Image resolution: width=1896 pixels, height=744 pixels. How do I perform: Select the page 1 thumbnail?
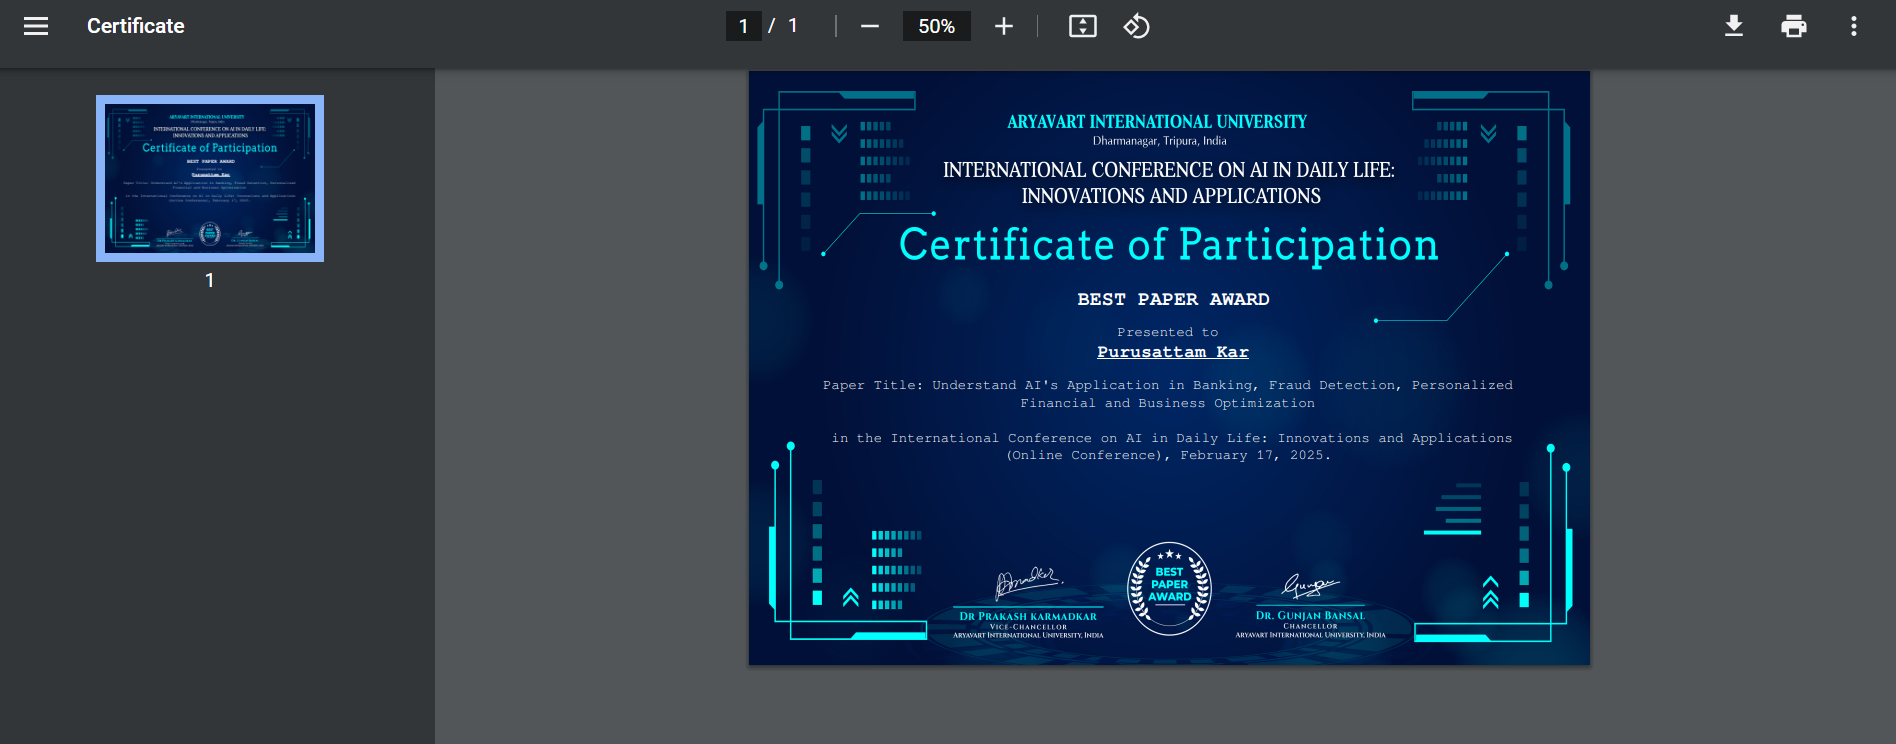pos(210,178)
